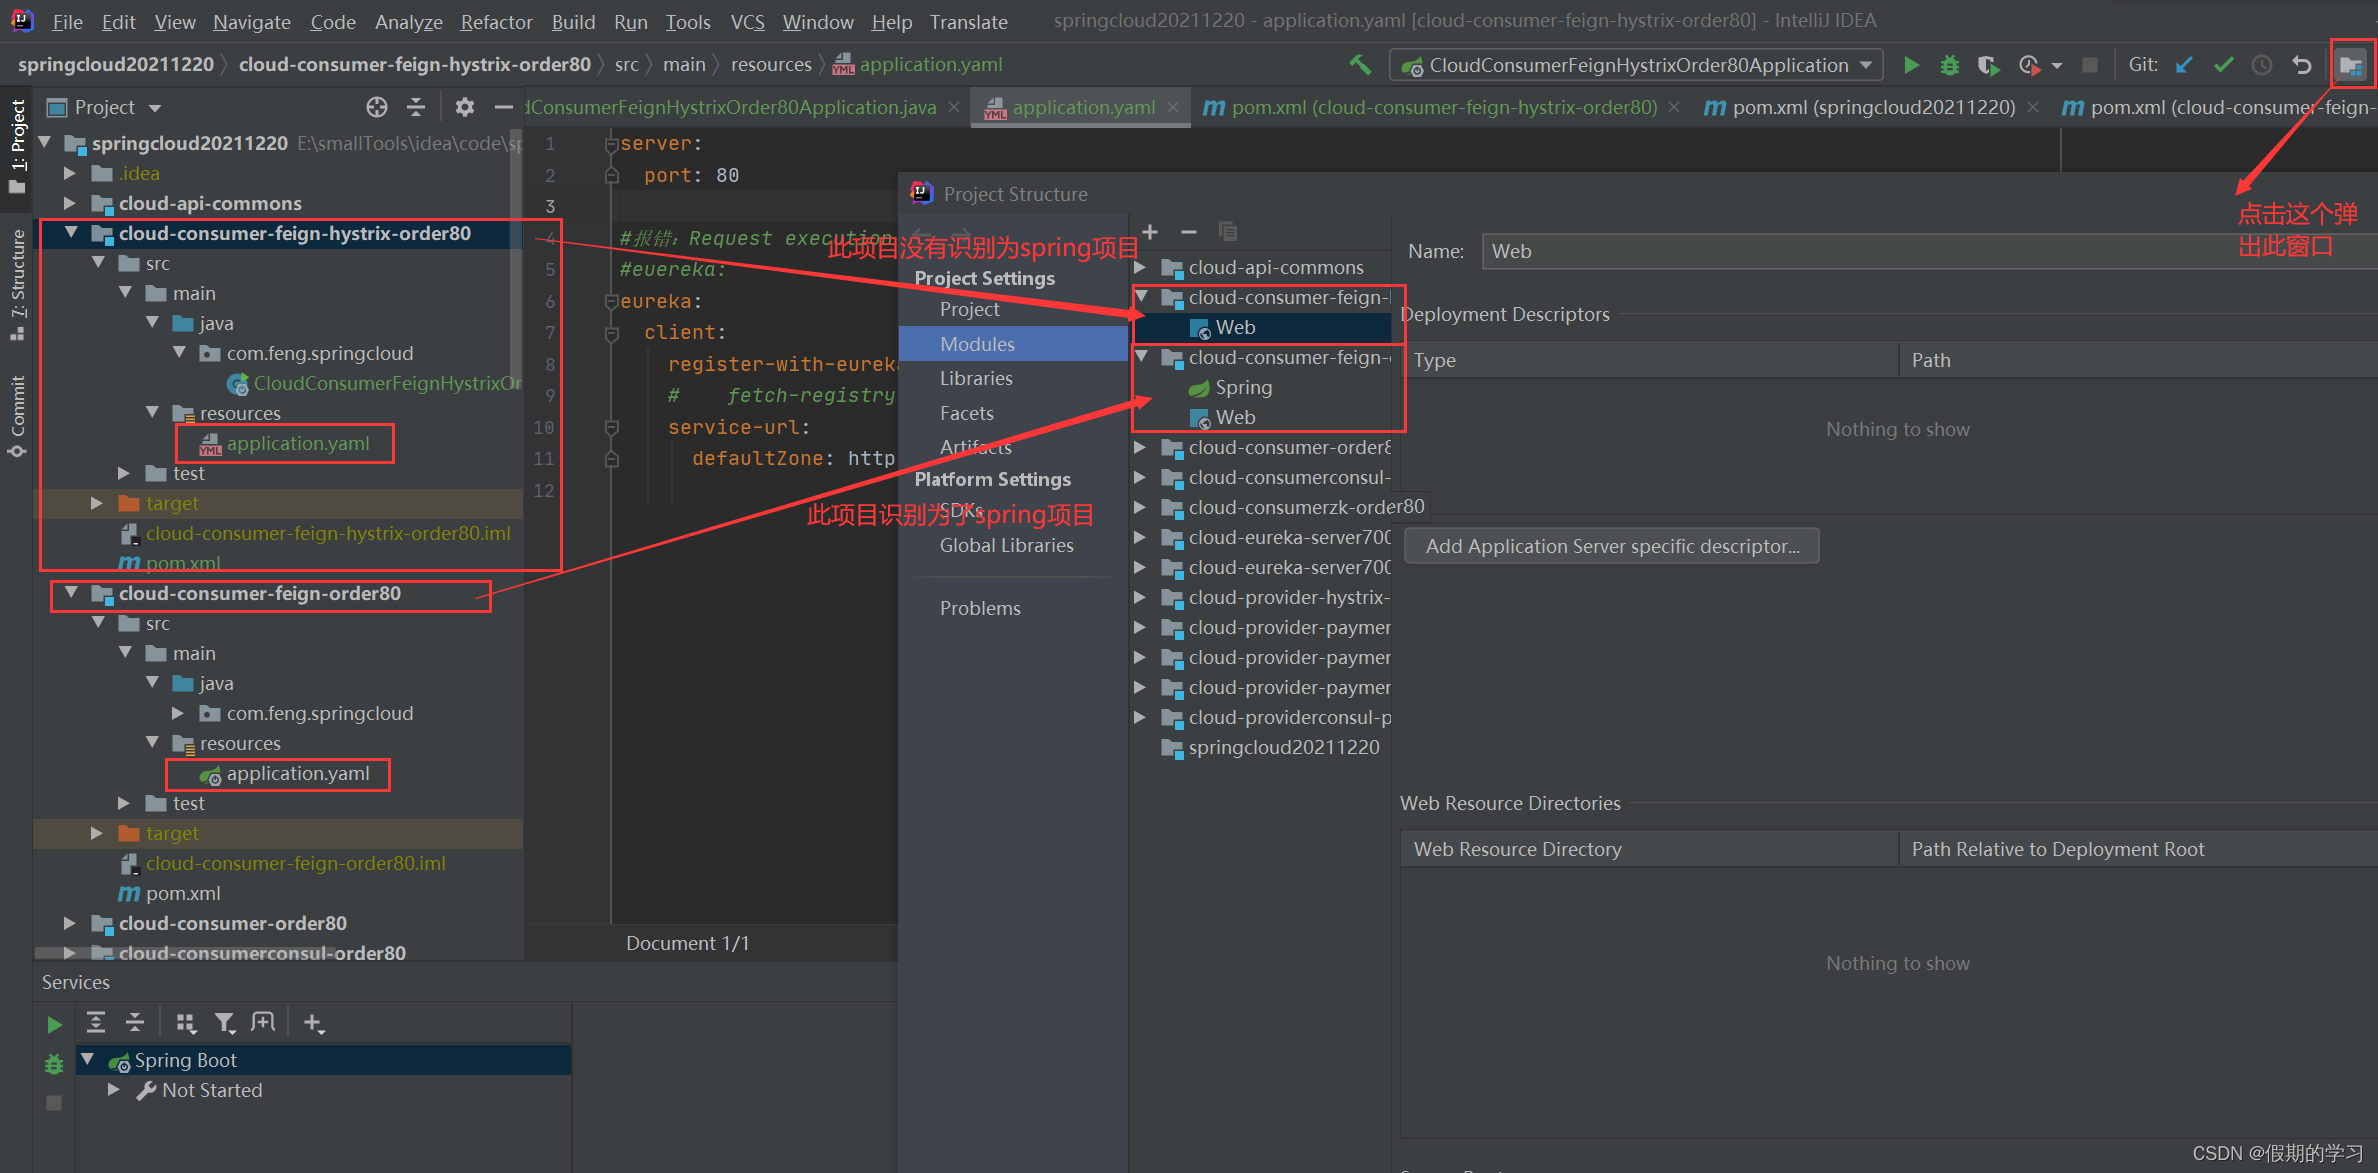Select springcloud20211220 in the modules list

1284,747
